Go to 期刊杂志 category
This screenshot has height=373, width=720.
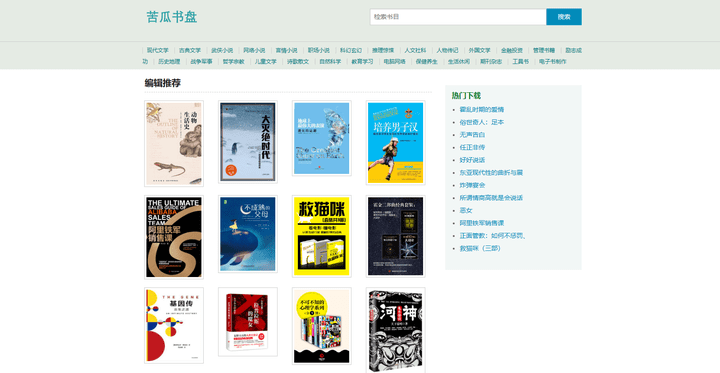(491, 62)
